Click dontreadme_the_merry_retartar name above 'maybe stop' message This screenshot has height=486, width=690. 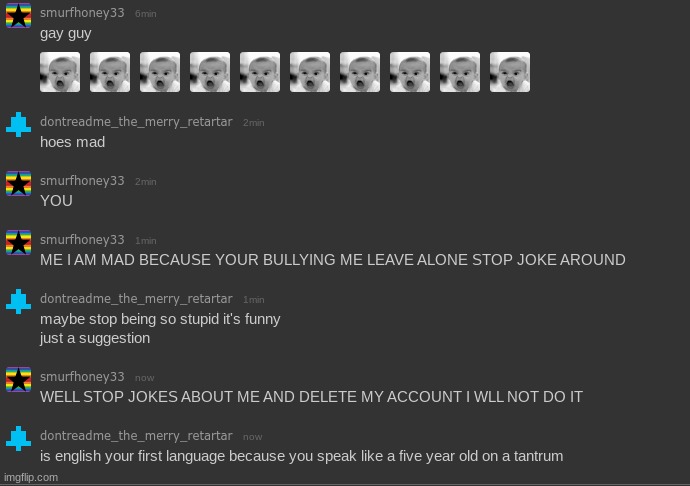coord(136,299)
